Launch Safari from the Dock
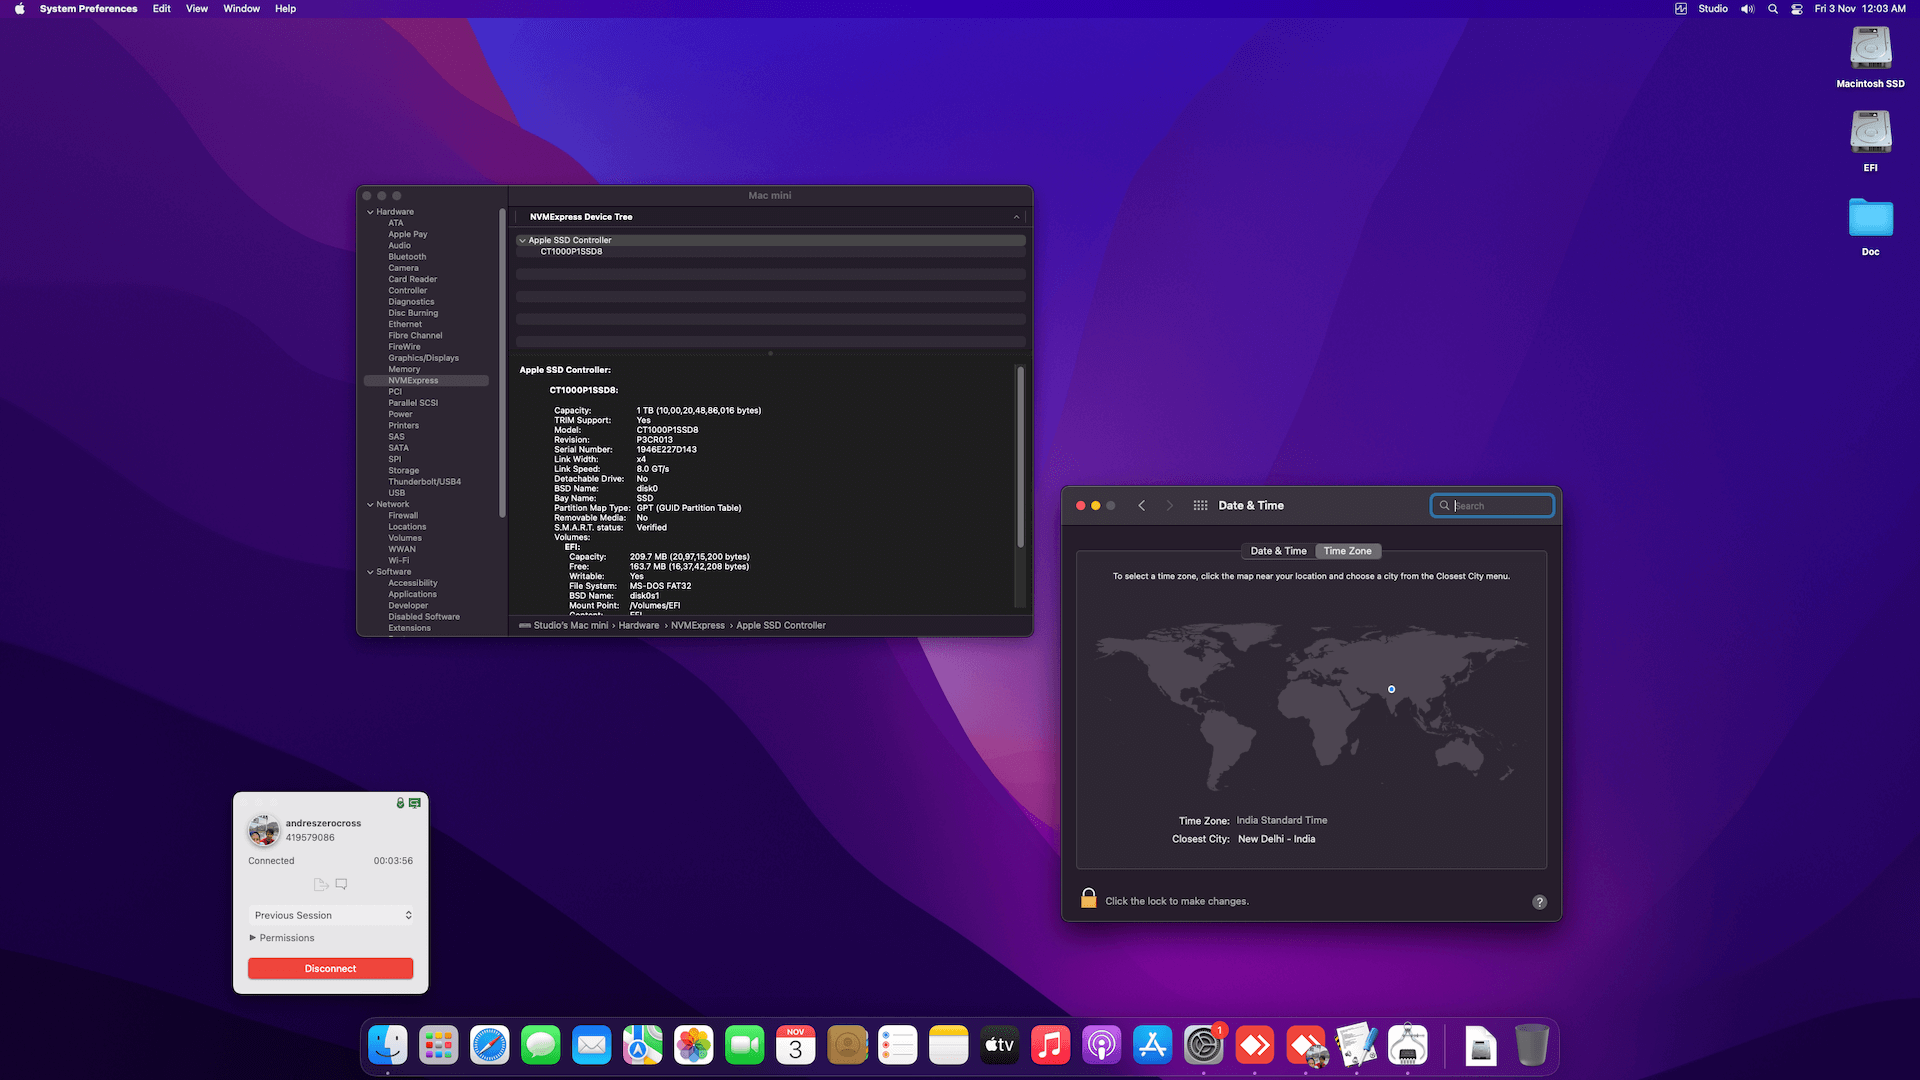 (x=490, y=1046)
